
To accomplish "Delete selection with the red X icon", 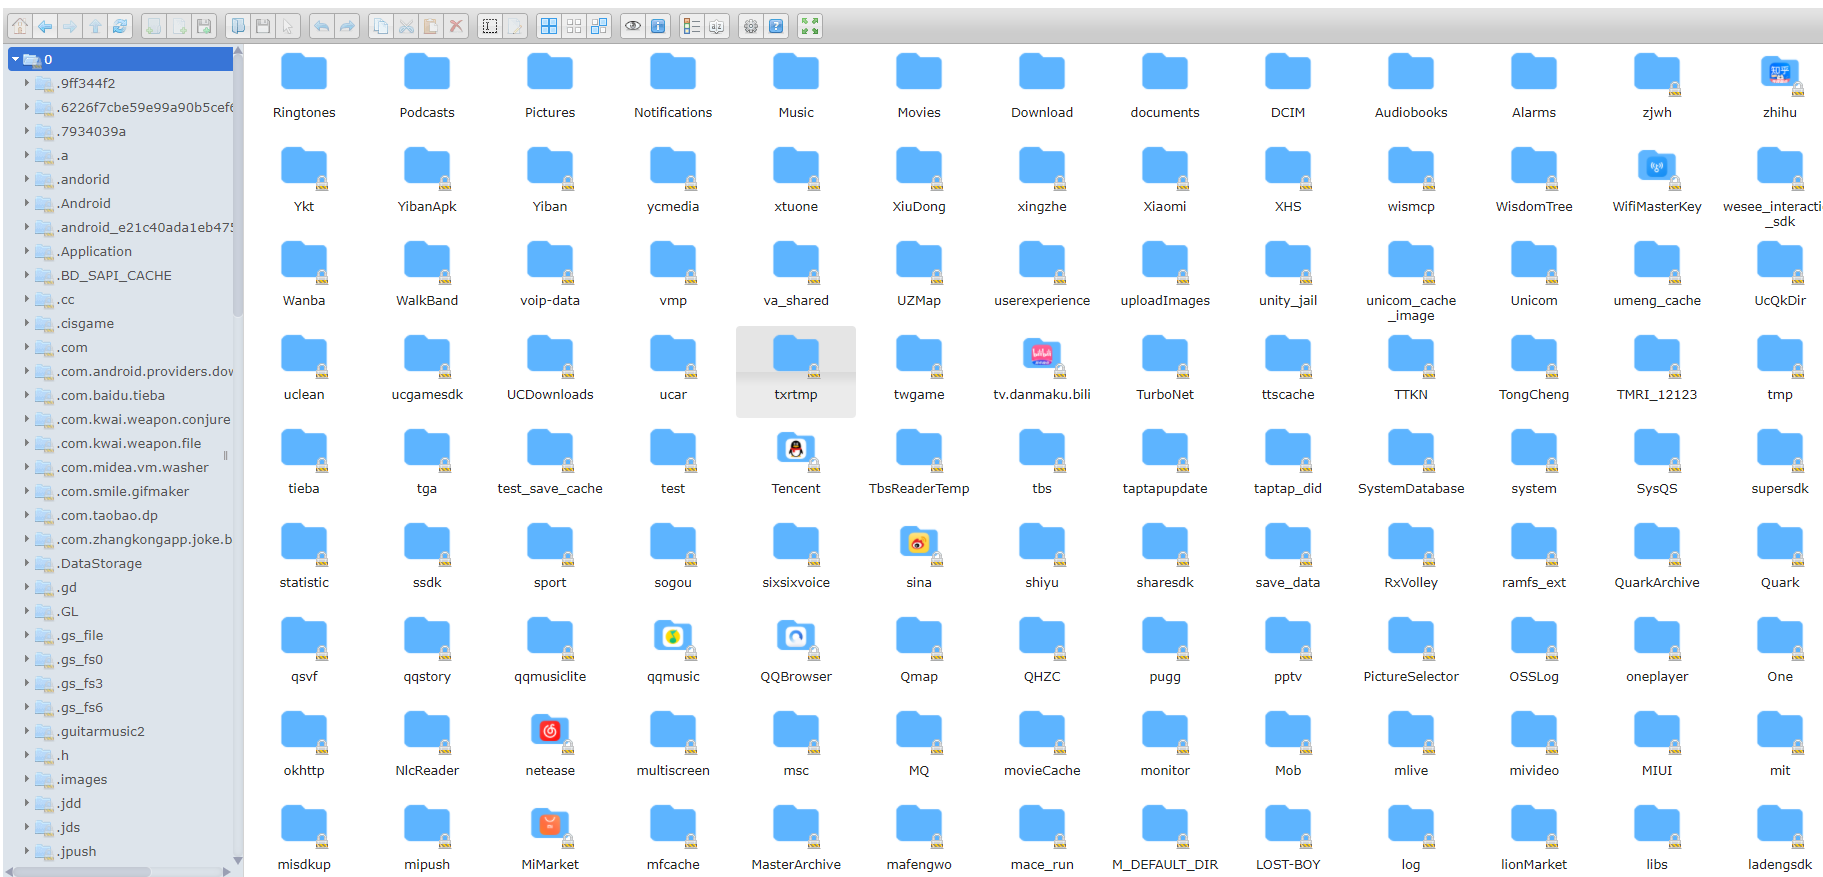I will 456,26.
